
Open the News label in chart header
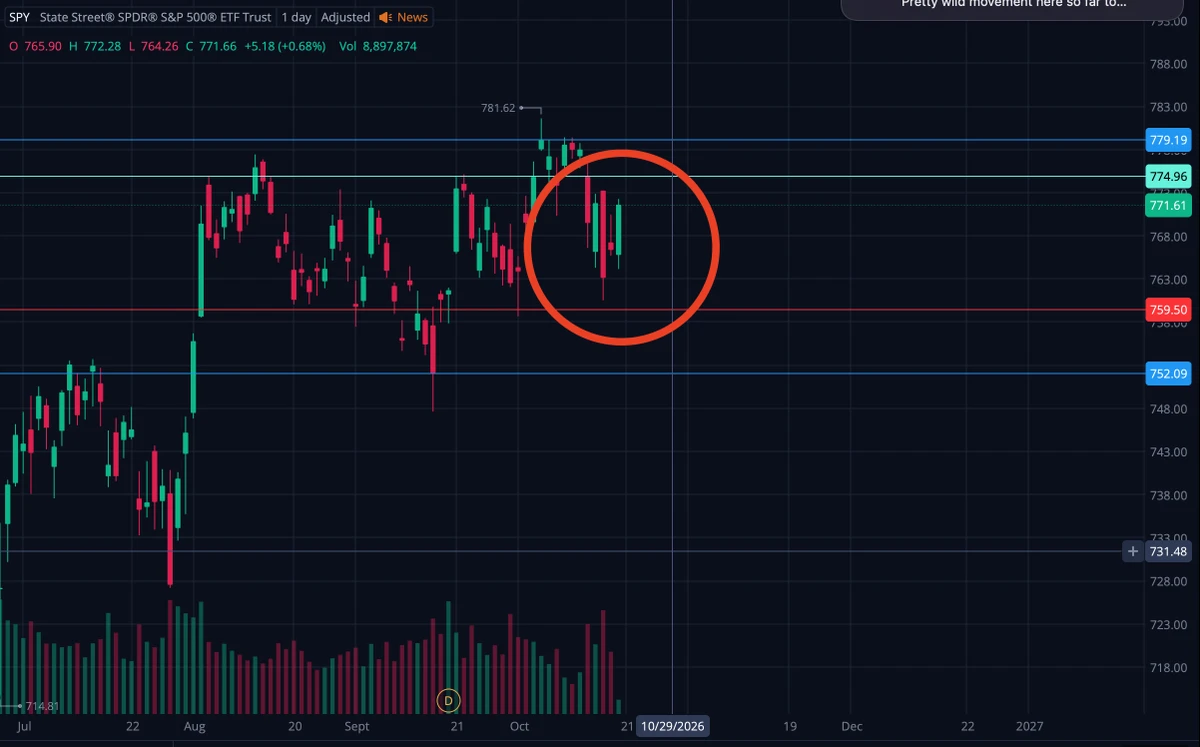click(412, 17)
